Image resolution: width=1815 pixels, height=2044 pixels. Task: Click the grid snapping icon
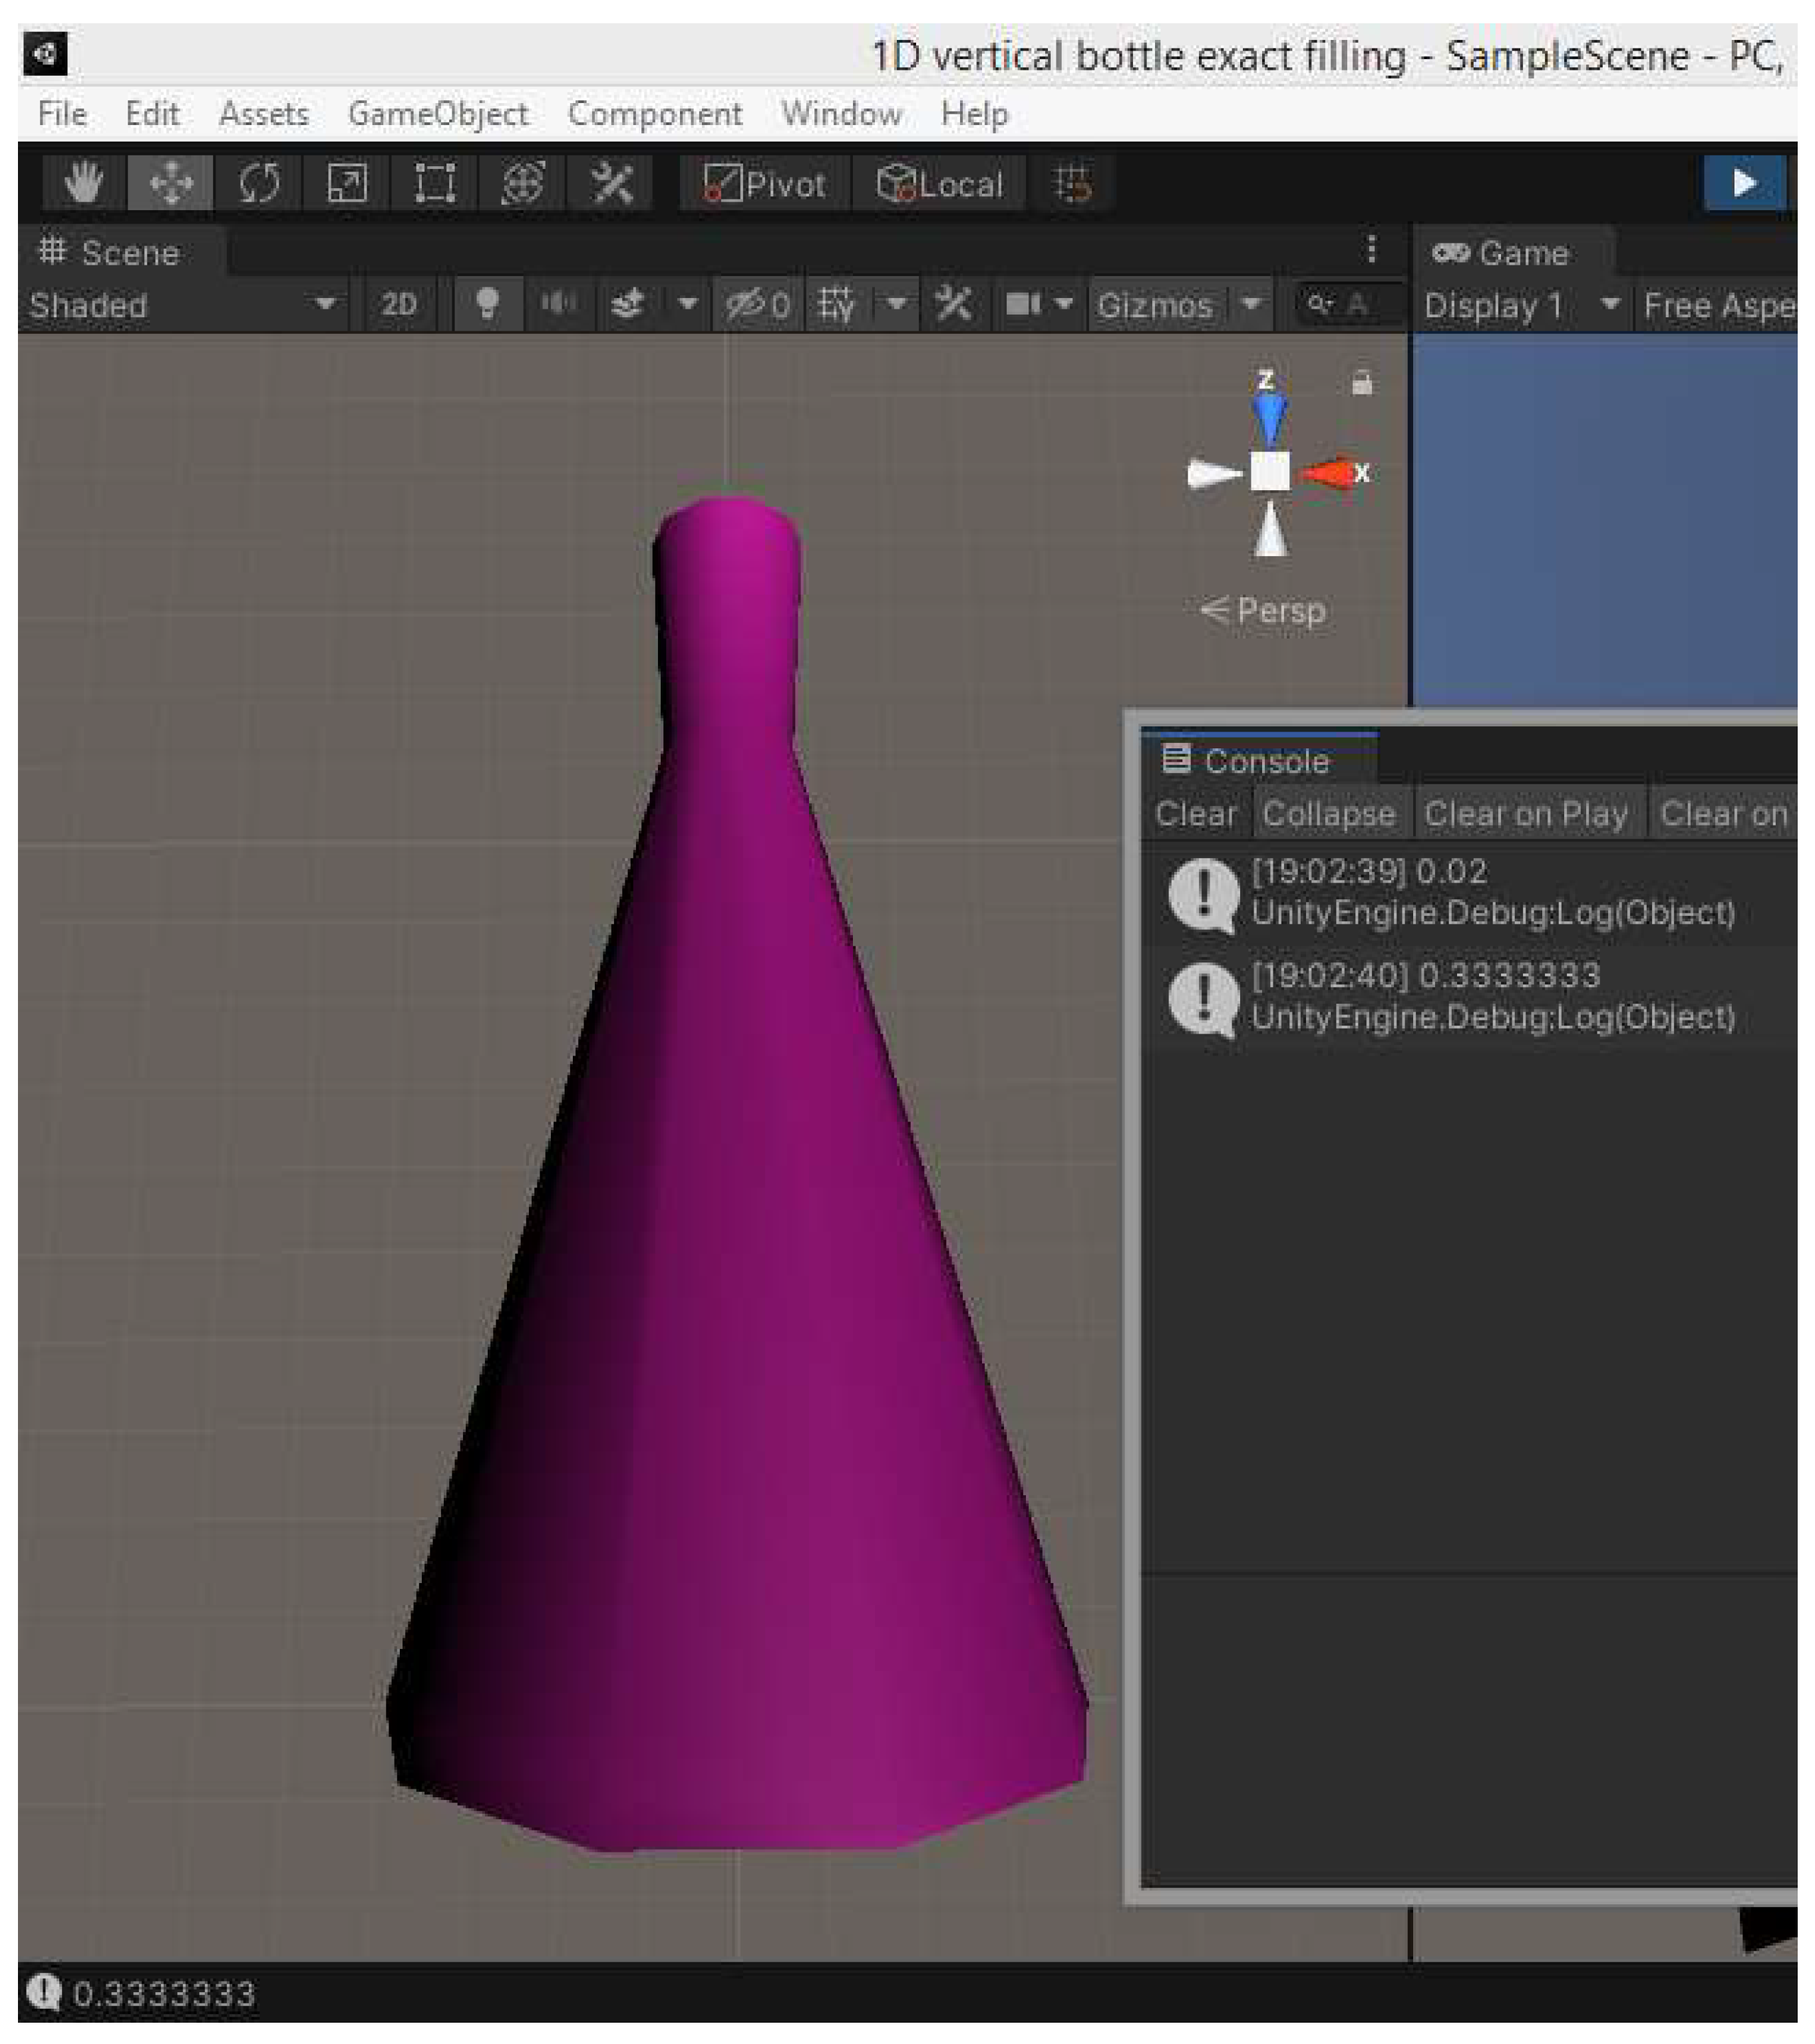tap(1073, 183)
